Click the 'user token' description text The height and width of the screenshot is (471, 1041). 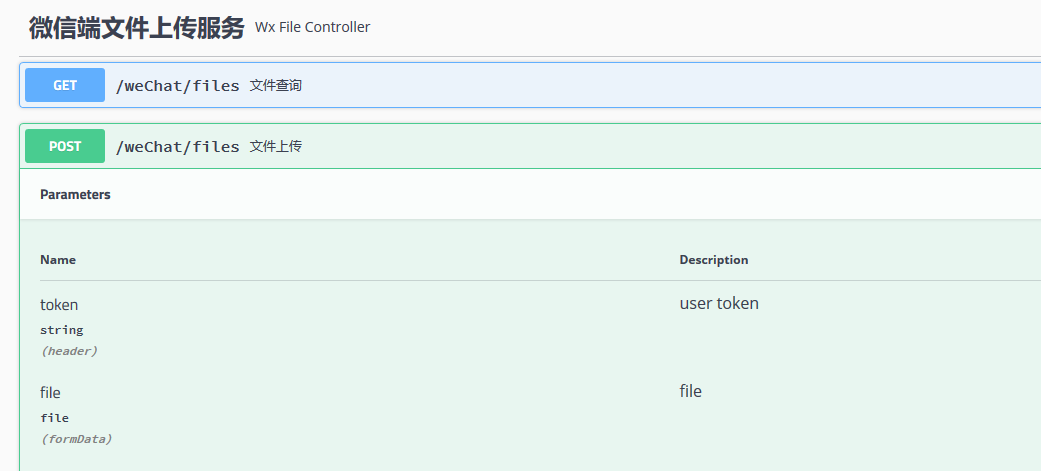point(719,304)
